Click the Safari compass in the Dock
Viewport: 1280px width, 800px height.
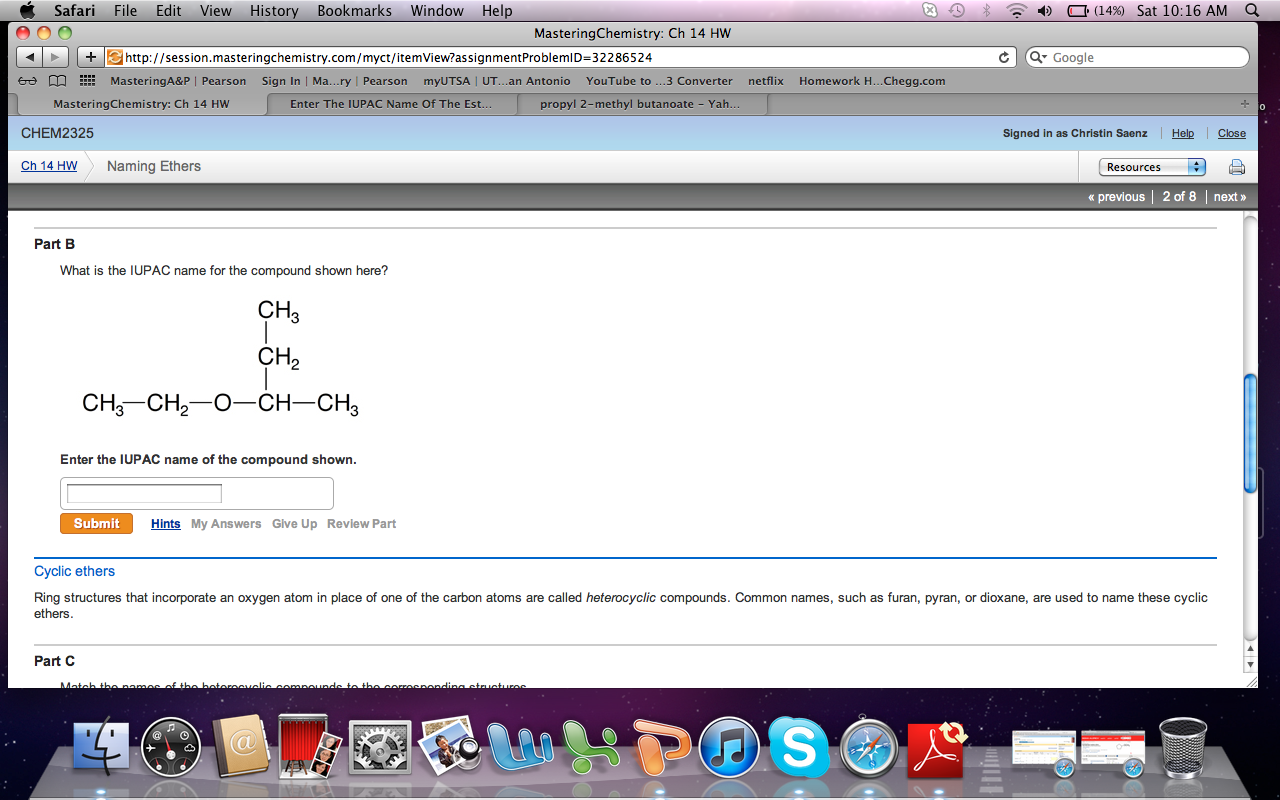(x=869, y=747)
